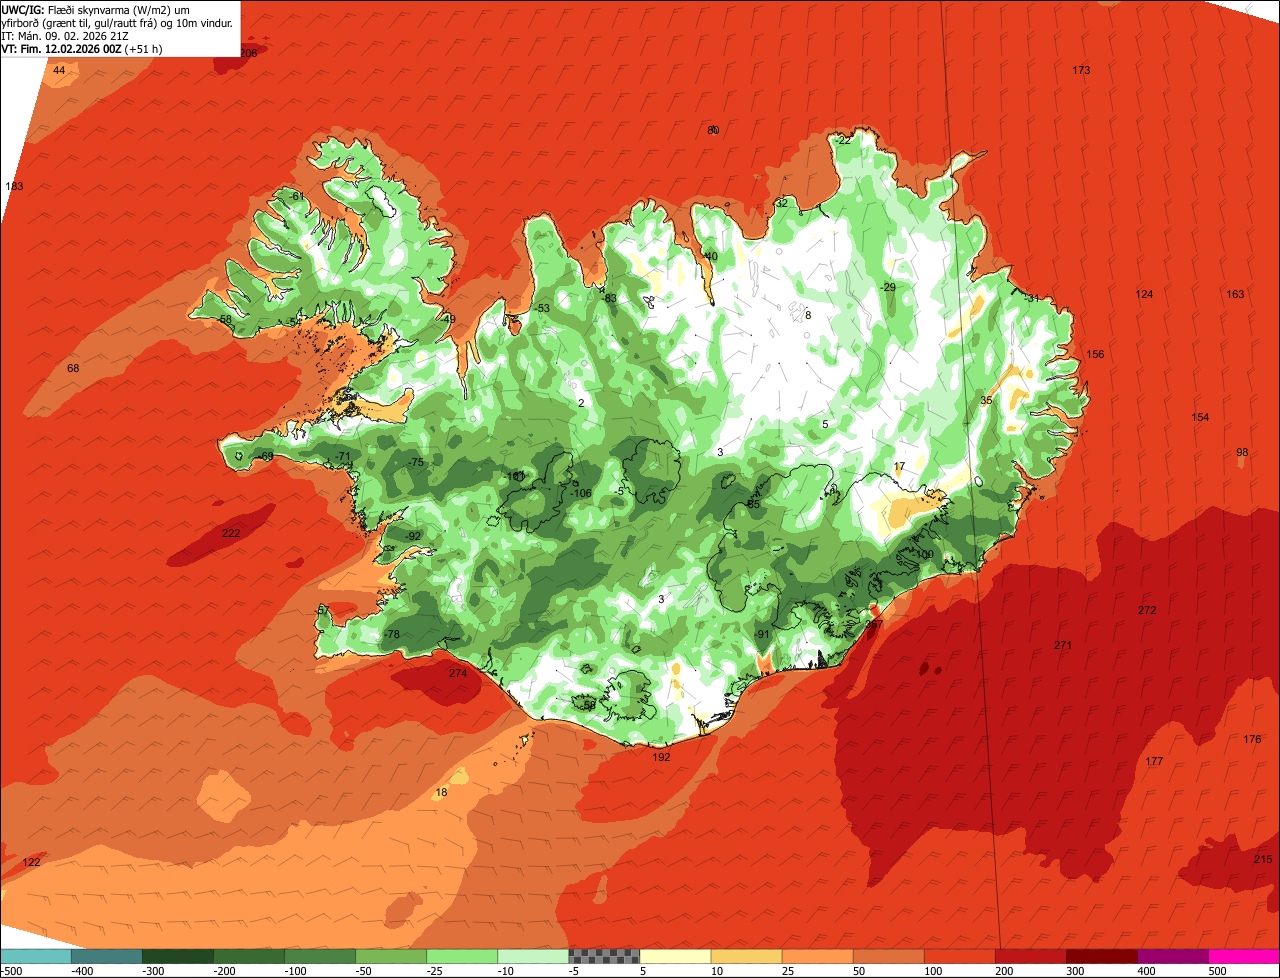Click the pale yellow swatch between 5 and 10
1280x978 pixels.
675,956
